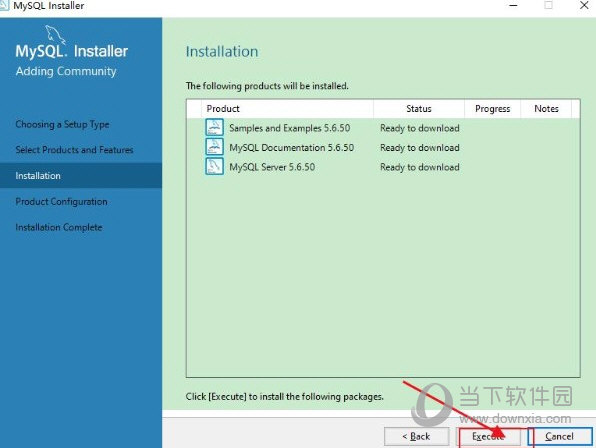
Task: Open the Installation Complete step
Action: pyautogui.click(x=59, y=227)
